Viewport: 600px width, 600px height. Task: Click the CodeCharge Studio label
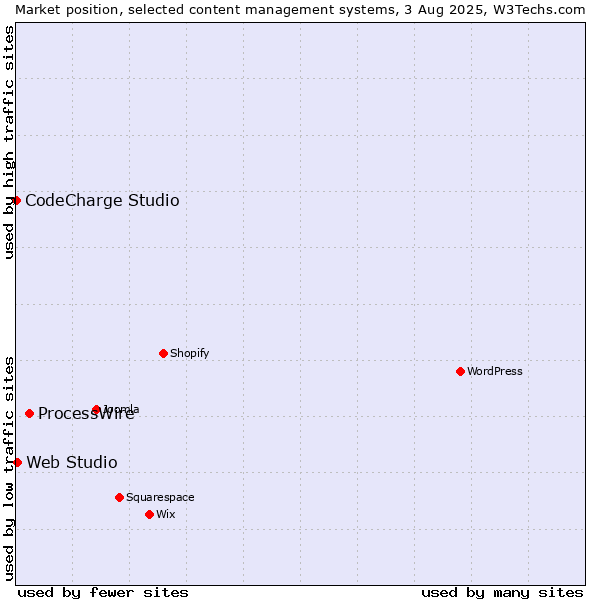[x=102, y=201]
